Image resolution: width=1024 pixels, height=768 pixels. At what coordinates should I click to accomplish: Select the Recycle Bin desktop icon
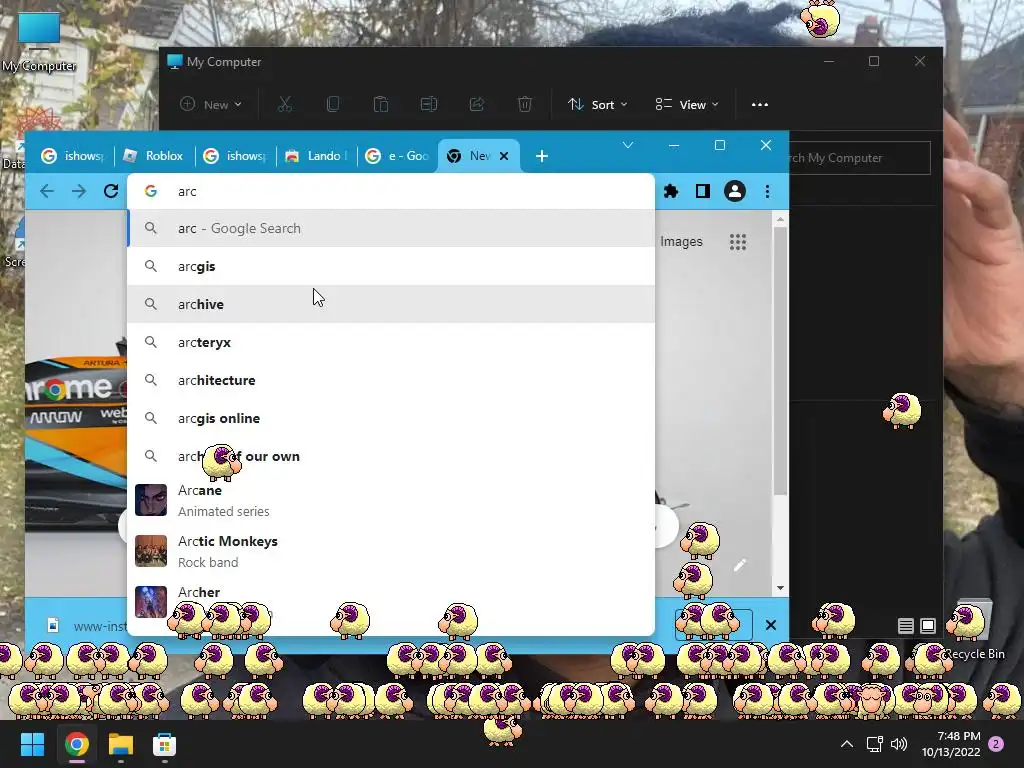click(x=973, y=630)
